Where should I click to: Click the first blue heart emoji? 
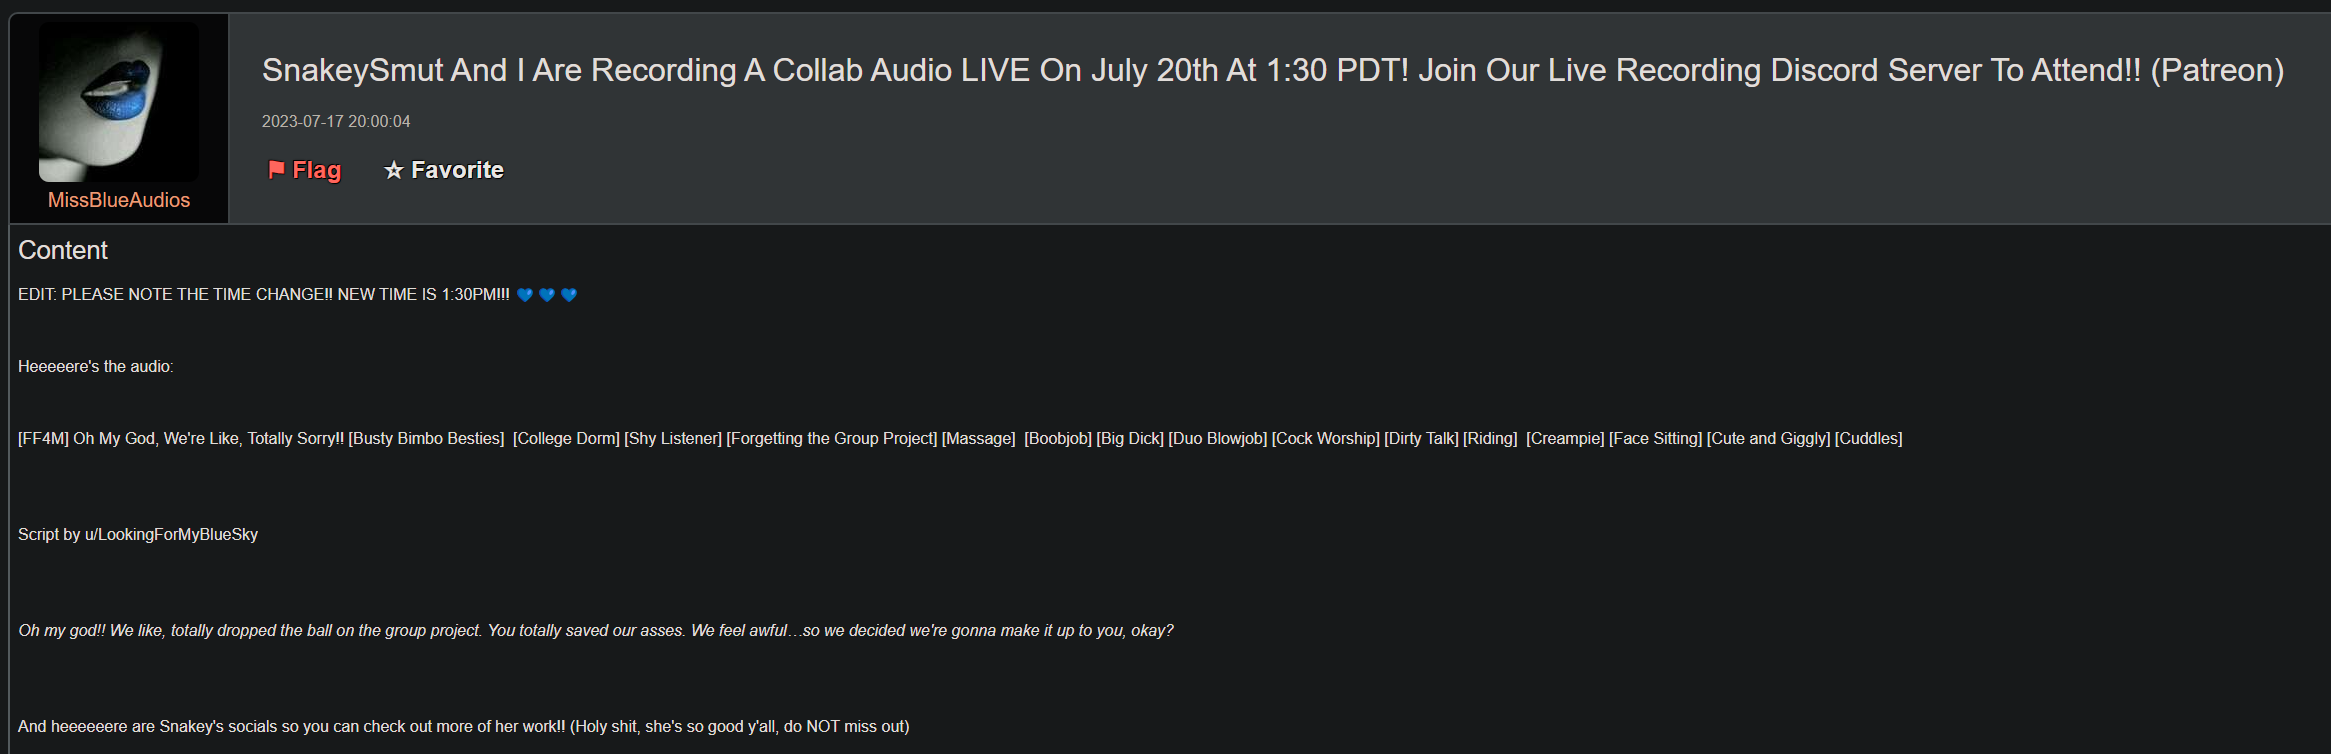[524, 295]
